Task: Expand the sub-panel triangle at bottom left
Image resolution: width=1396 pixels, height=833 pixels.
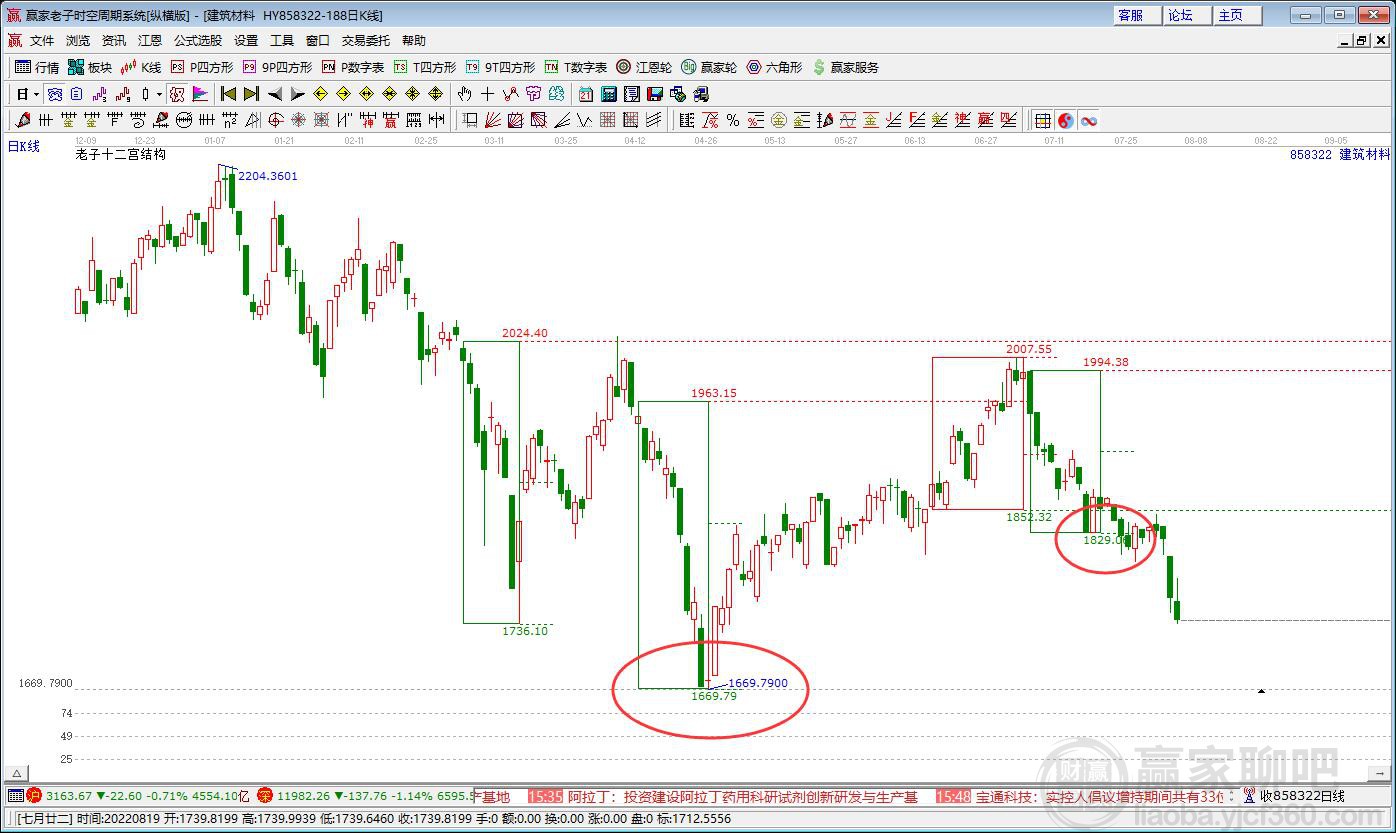Action: point(16,773)
